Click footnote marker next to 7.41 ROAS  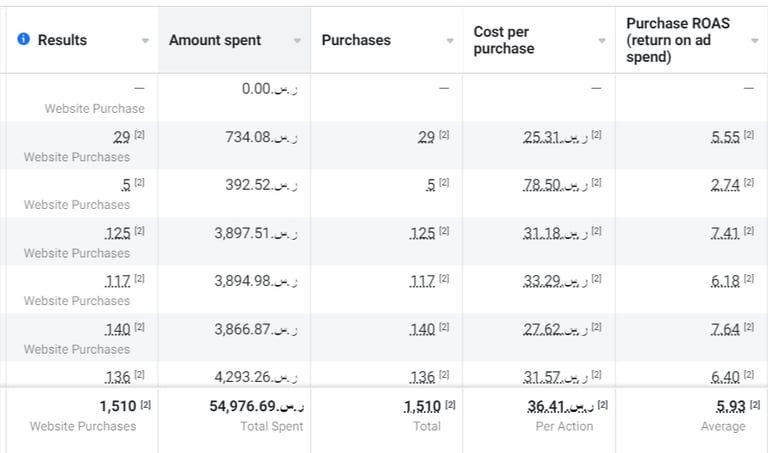pyautogui.click(x=749, y=231)
